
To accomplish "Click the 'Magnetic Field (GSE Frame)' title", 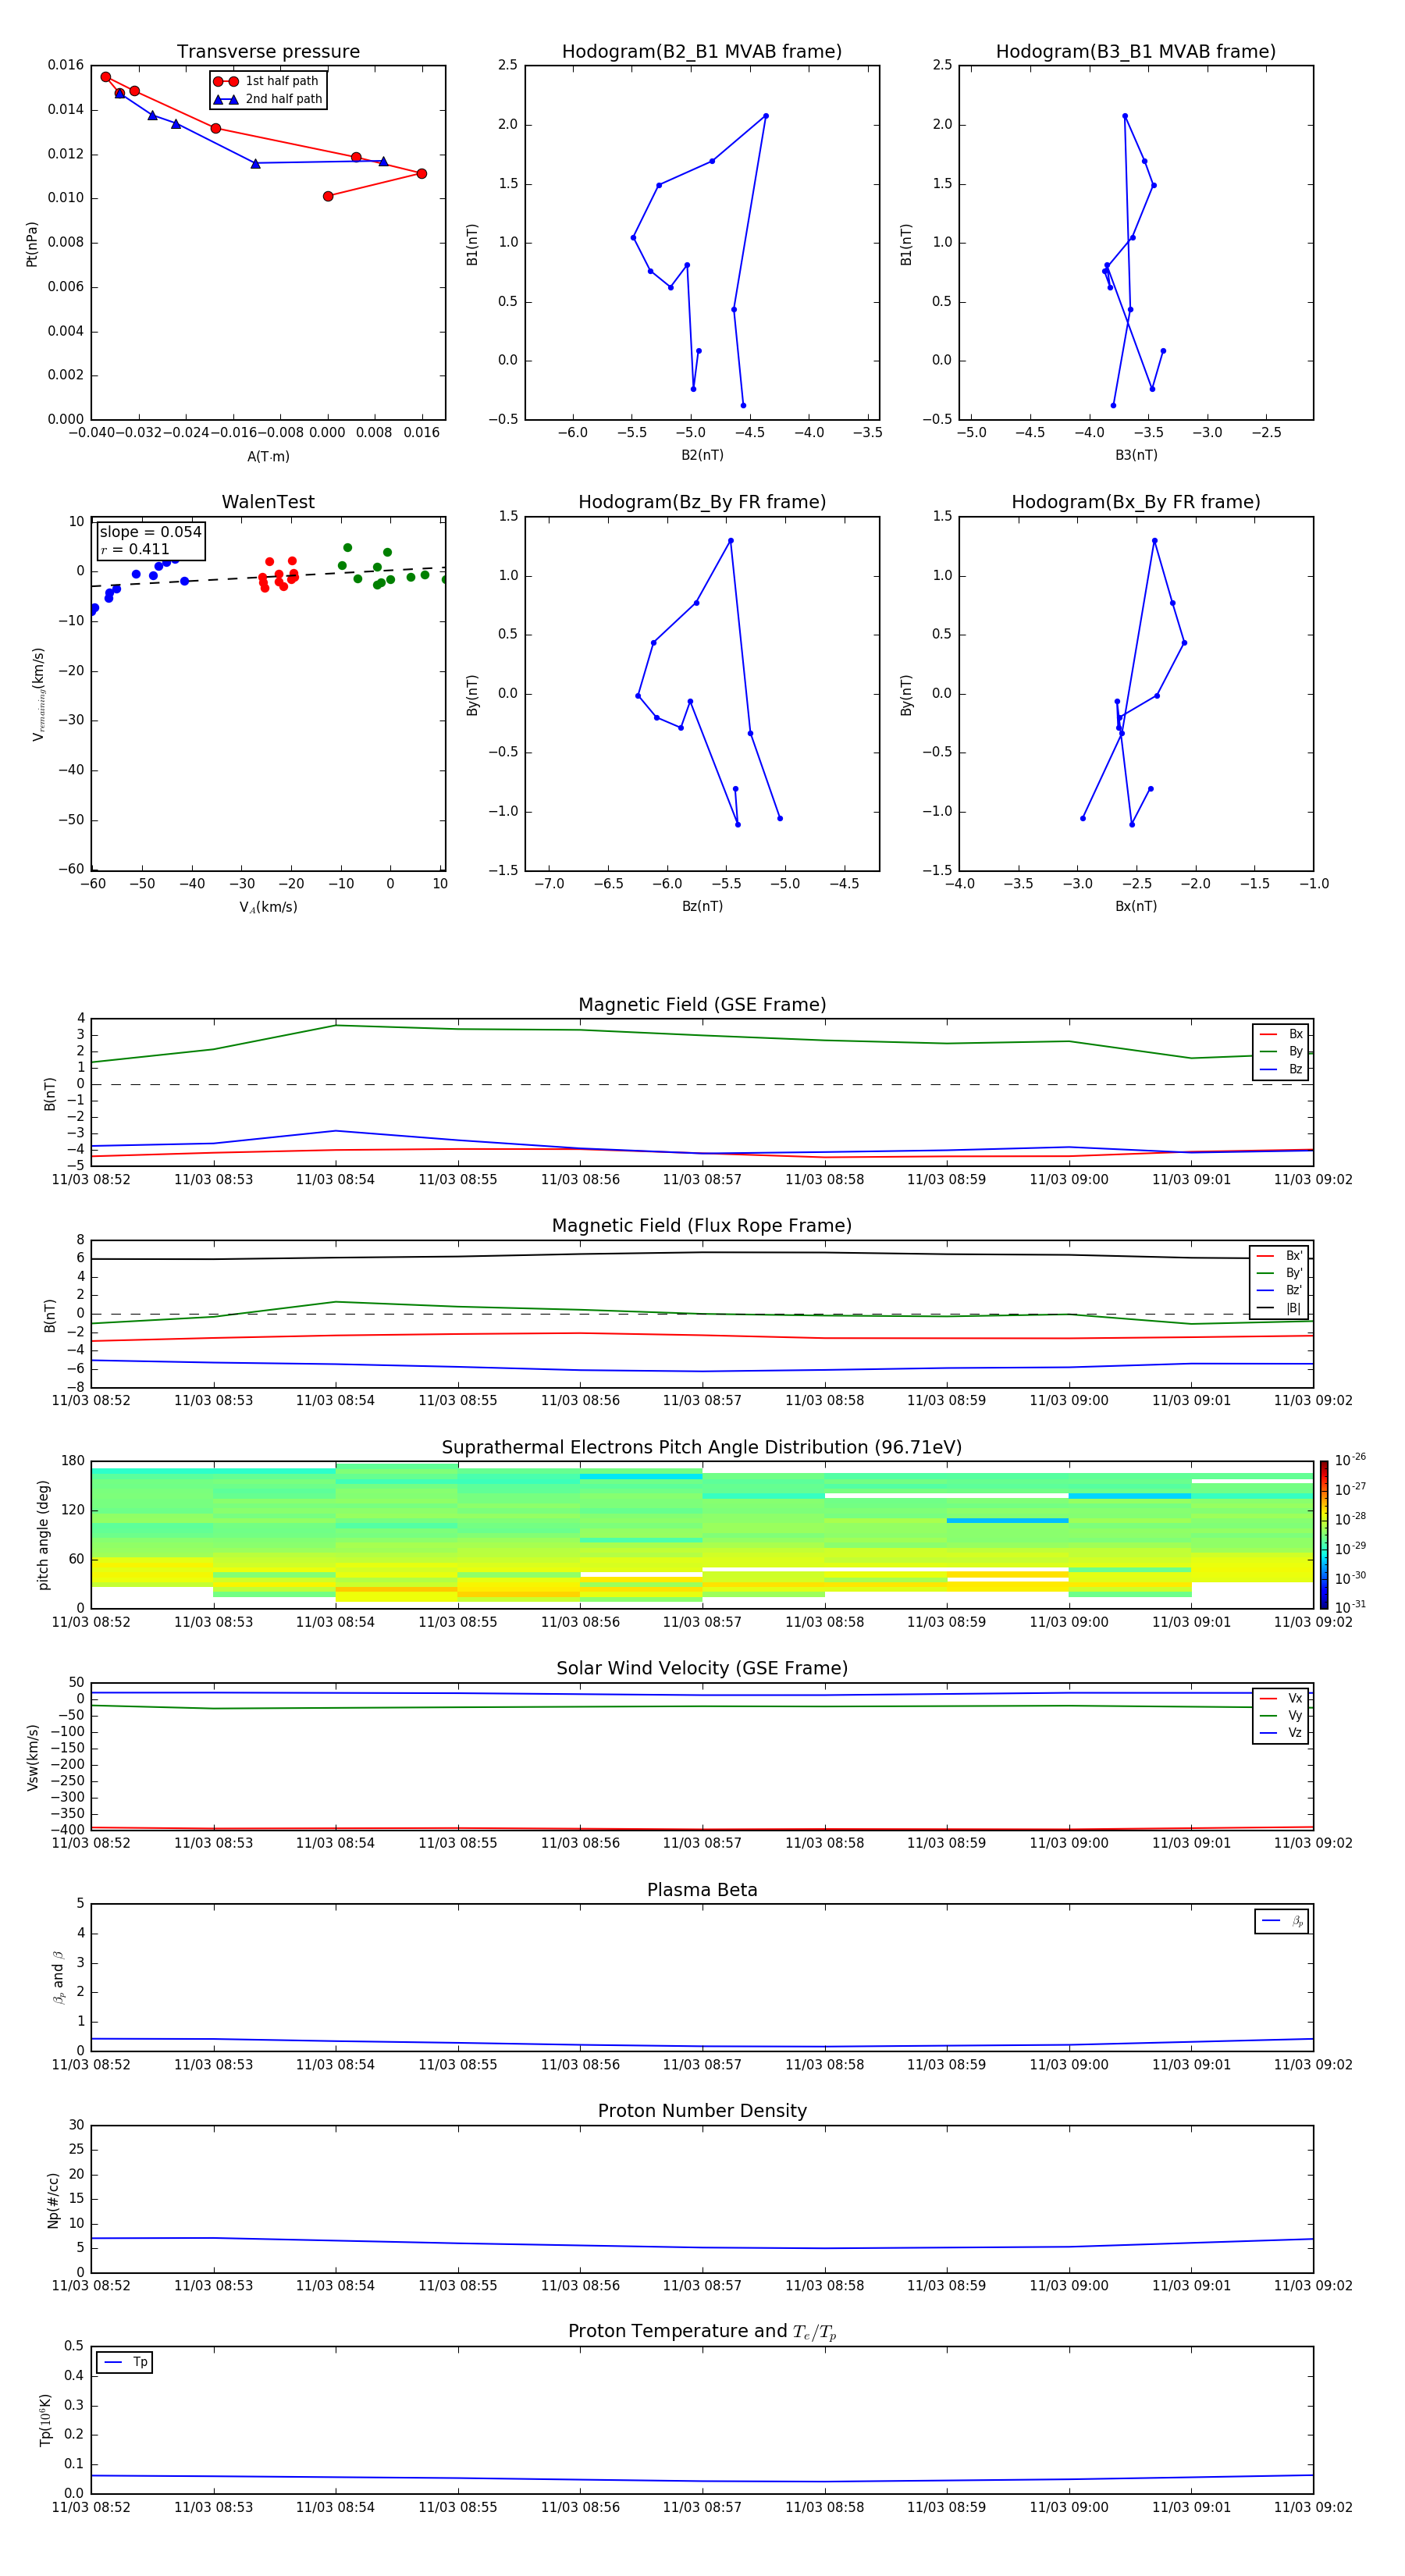I will tap(702, 1005).
